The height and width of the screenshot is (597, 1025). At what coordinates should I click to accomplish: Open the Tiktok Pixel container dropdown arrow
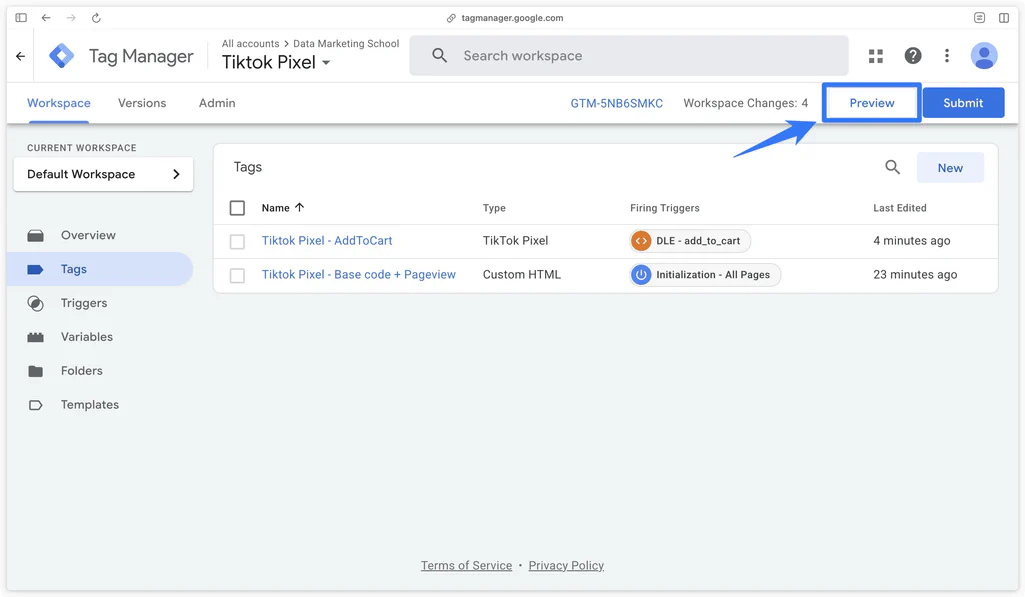click(x=326, y=63)
